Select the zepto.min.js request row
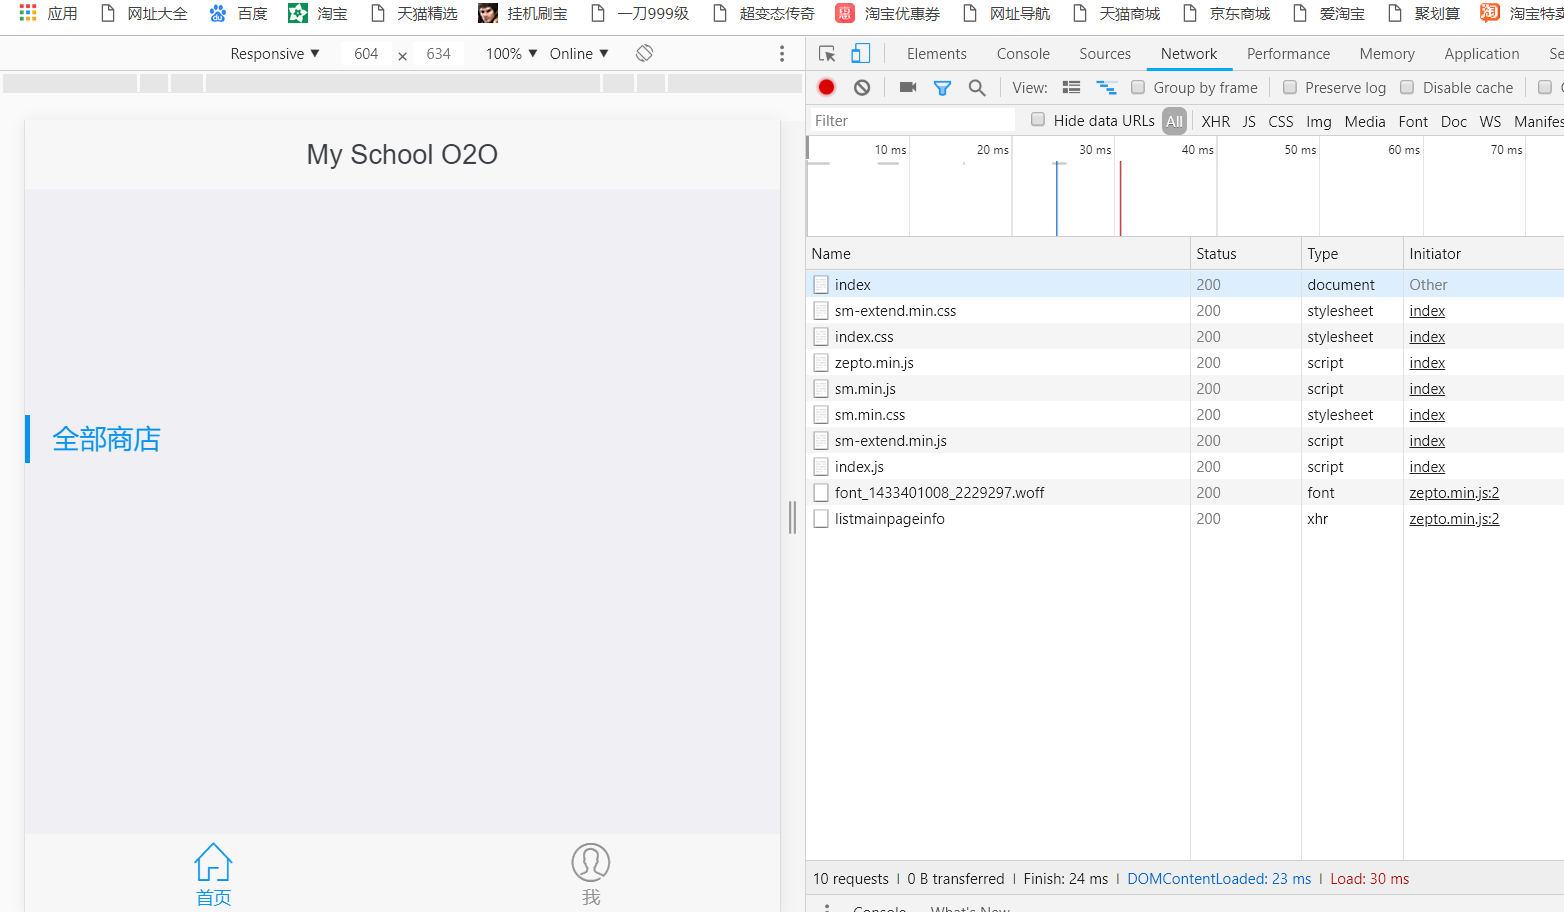1564x912 pixels. click(1185, 363)
